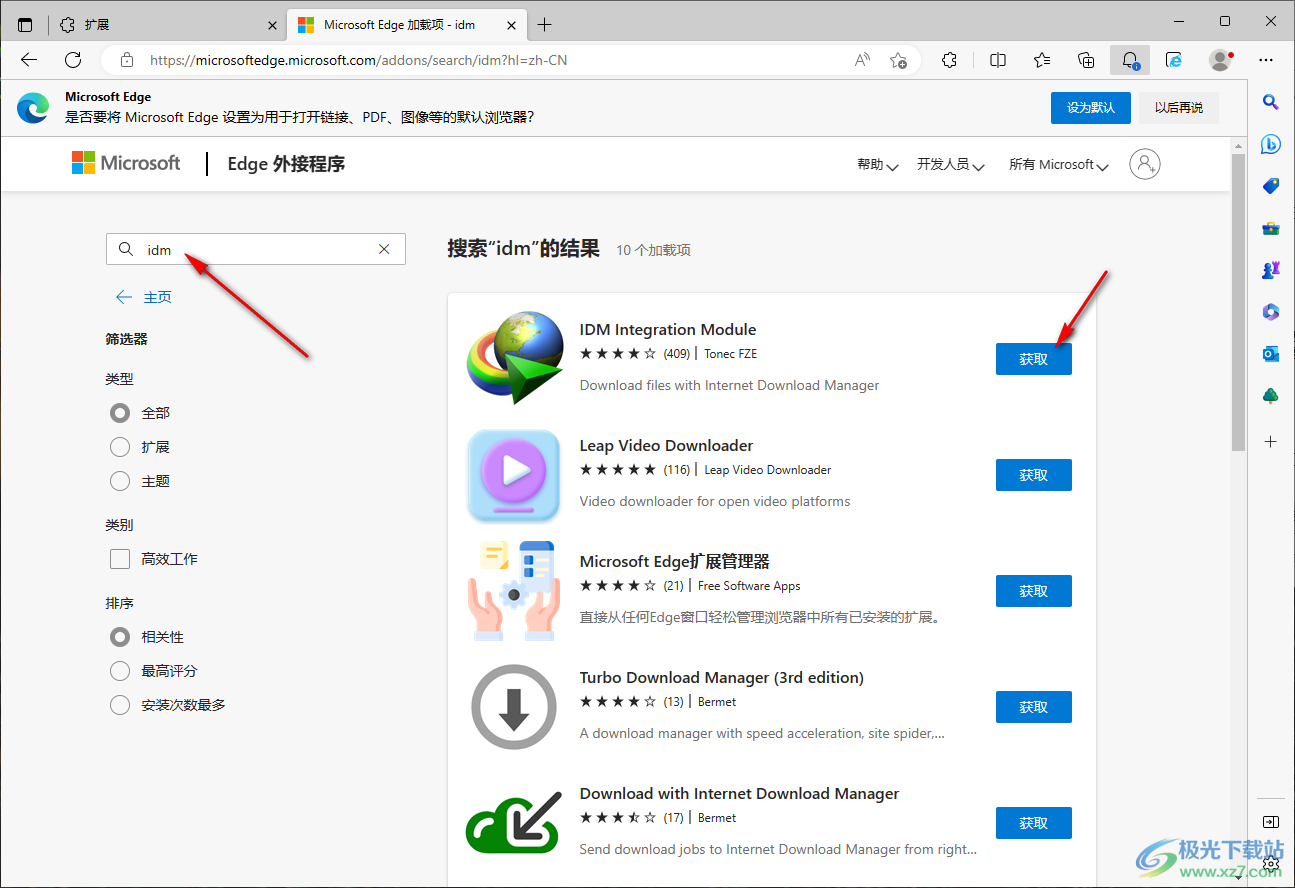The width and height of the screenshot is (1295, 888).
Task: Sign in via account icon on page
Action: tap(1145, 164)
